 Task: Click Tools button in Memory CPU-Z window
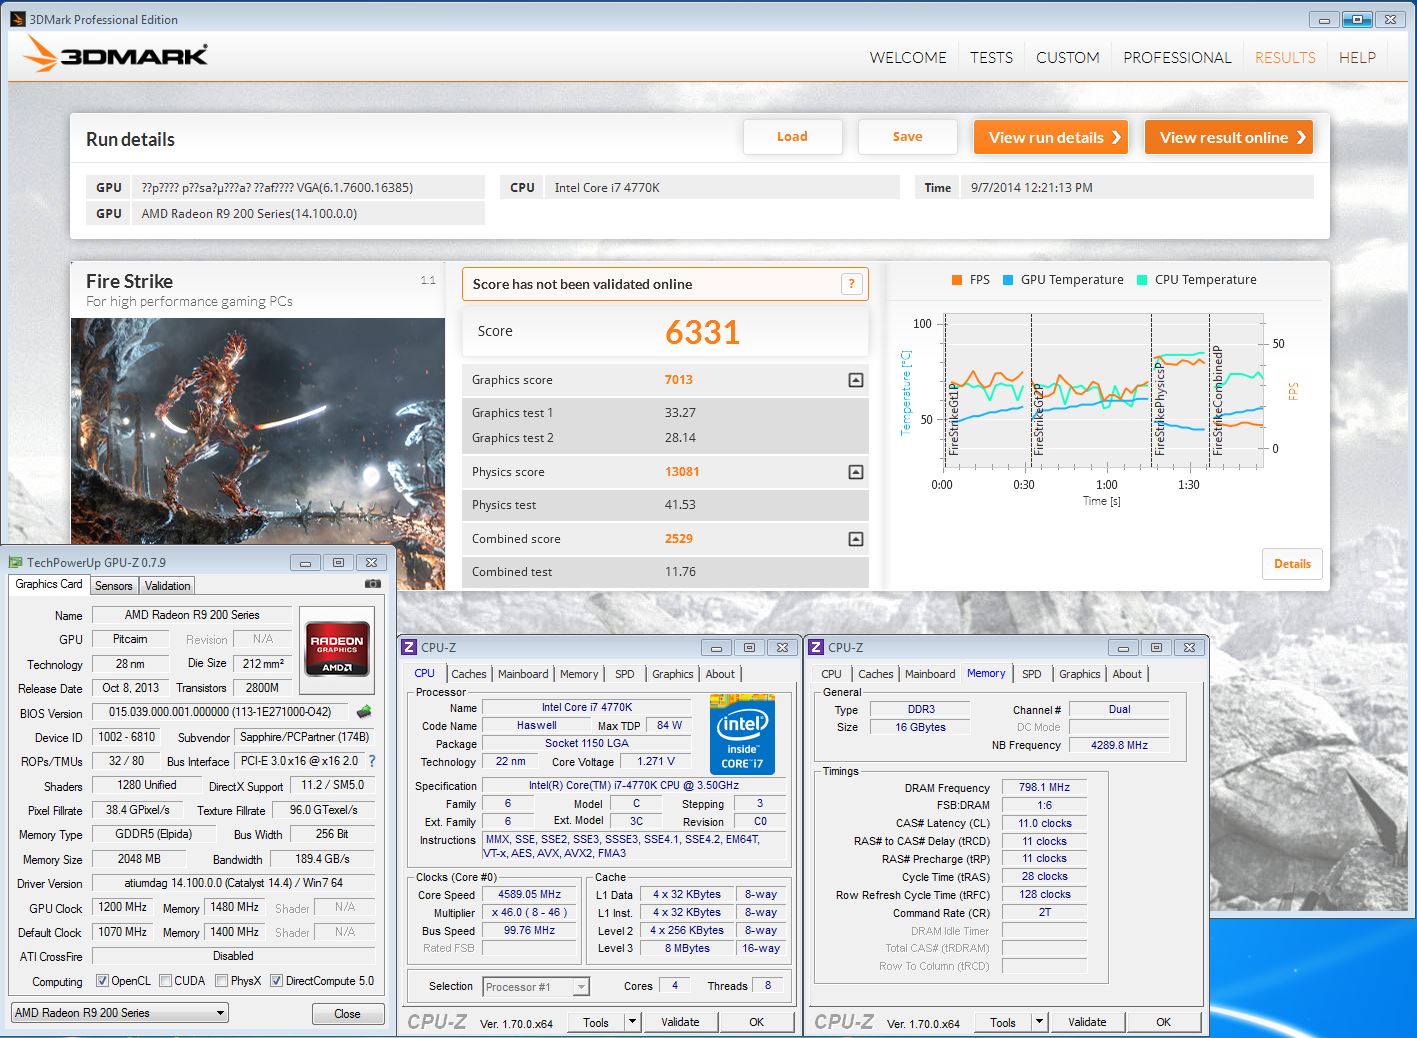pyautogui.click(x=1003, y=1022)
